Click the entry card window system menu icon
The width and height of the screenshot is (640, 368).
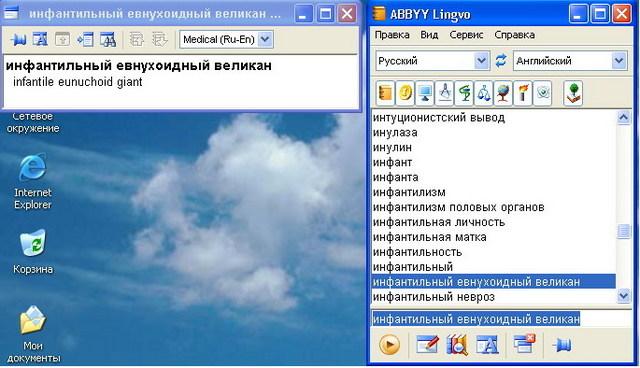click(x=11, y=13)
